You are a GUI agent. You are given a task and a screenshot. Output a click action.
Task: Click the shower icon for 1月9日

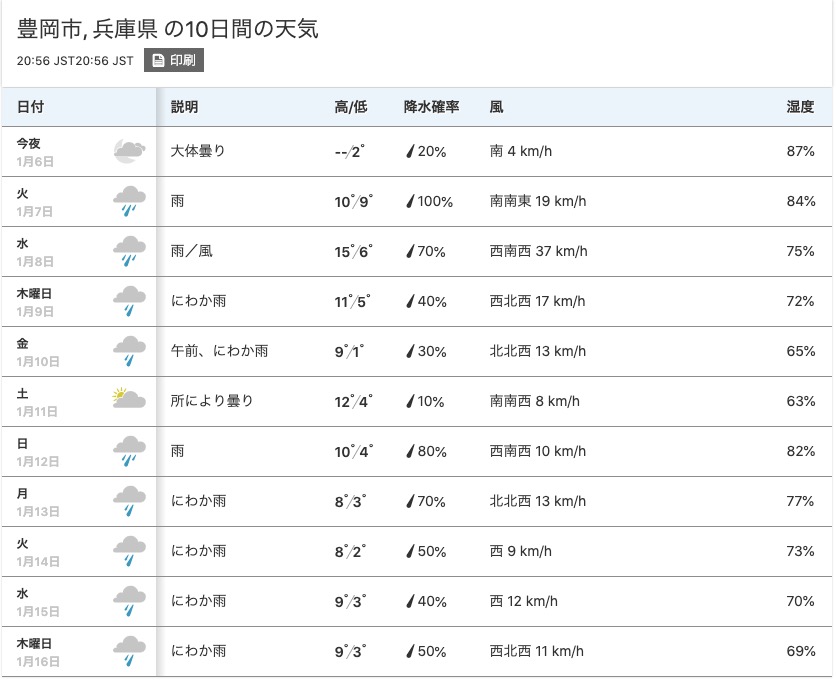tap(129, 301)
